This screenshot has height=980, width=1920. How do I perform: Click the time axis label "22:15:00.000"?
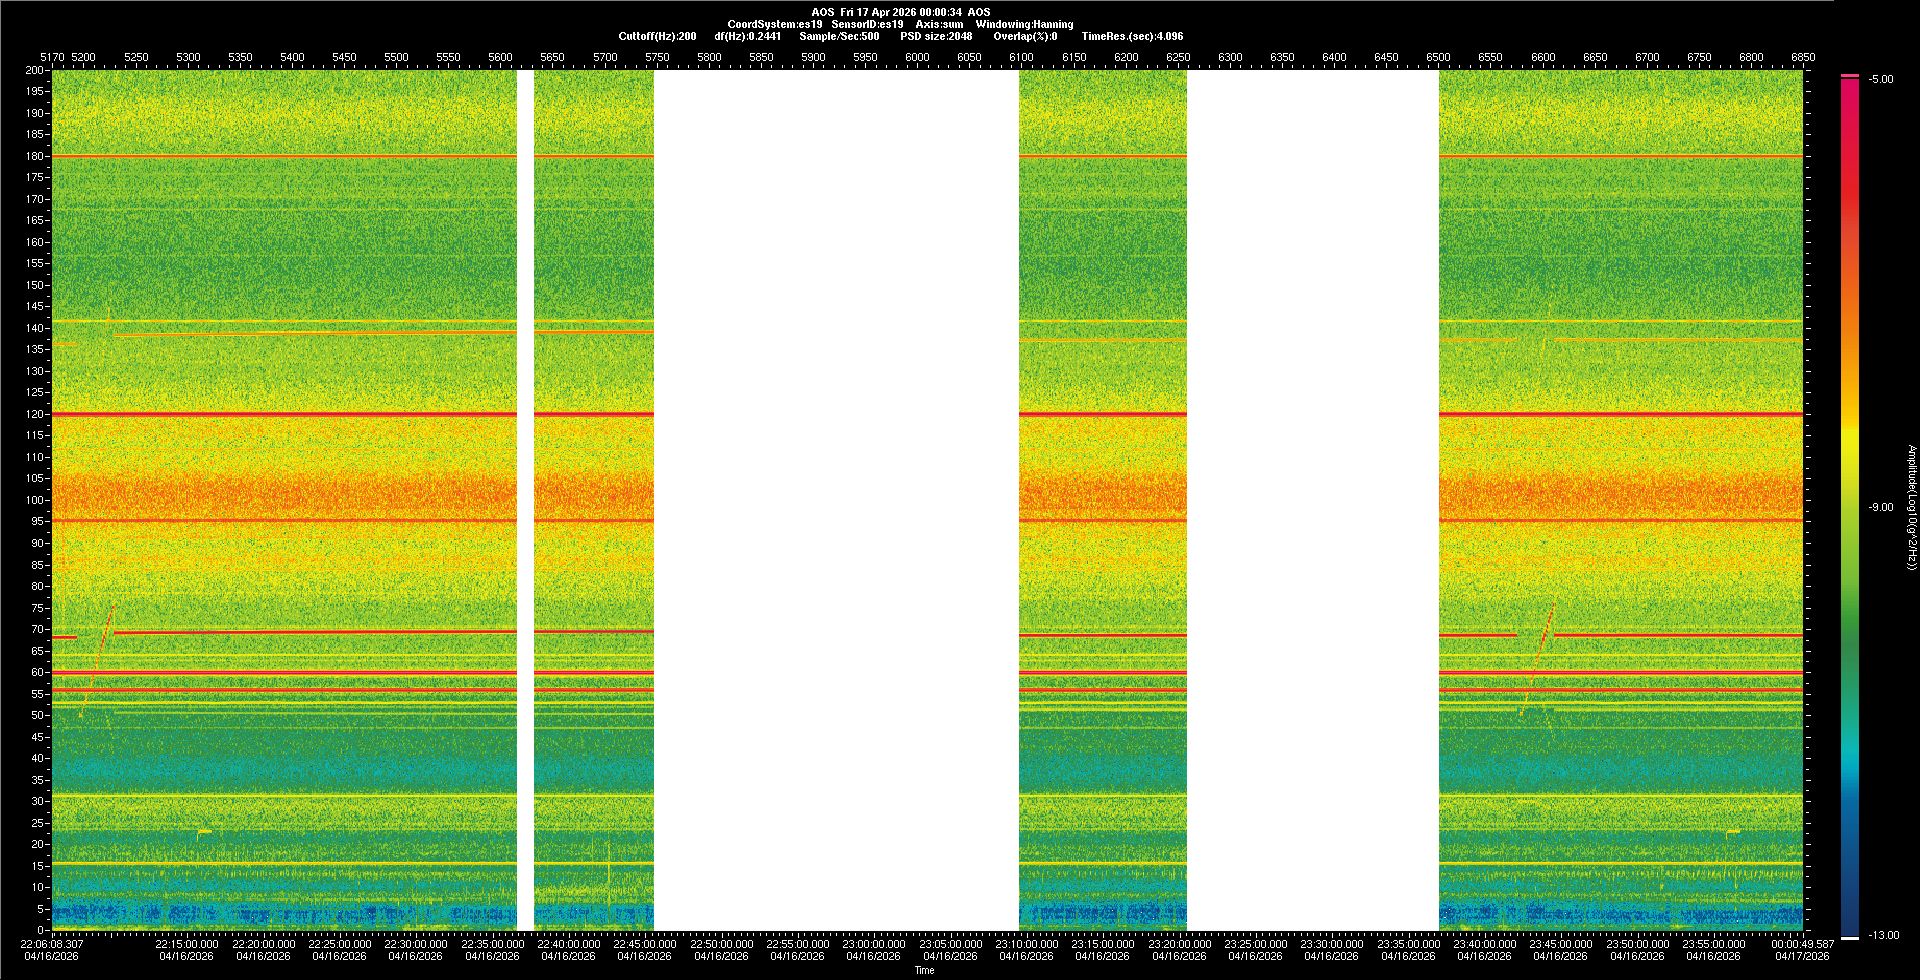click(x=186, y=944)
